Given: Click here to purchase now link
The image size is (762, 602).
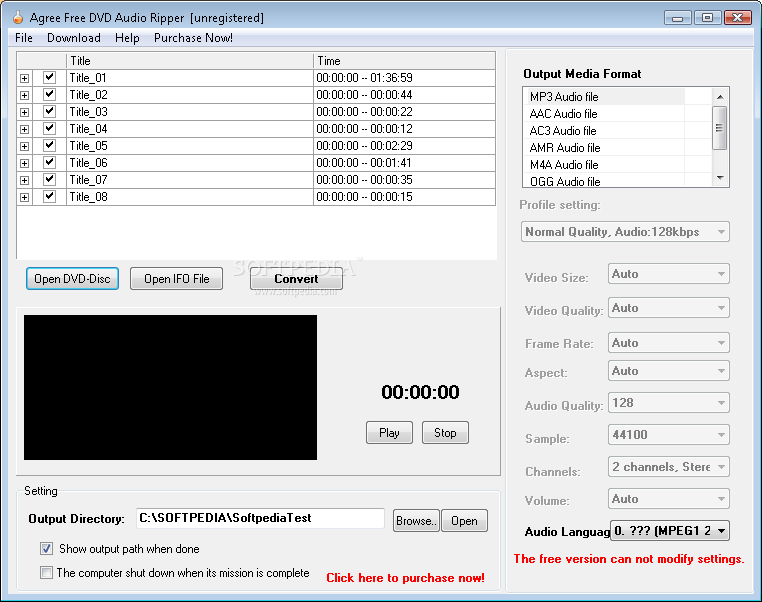Looking at the screenshot, I should [x=405, y=578].
